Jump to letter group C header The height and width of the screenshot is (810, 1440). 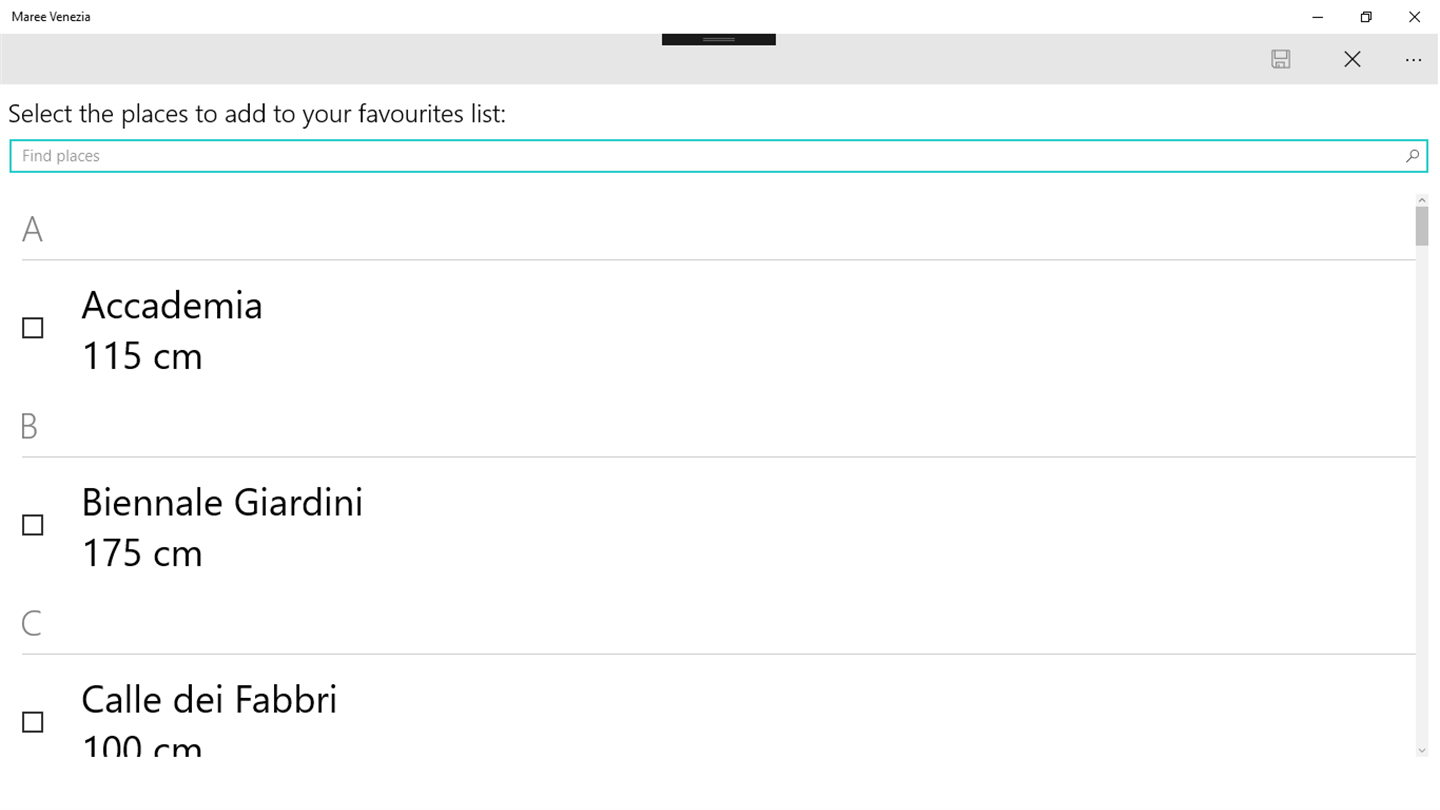coord(31,624)
